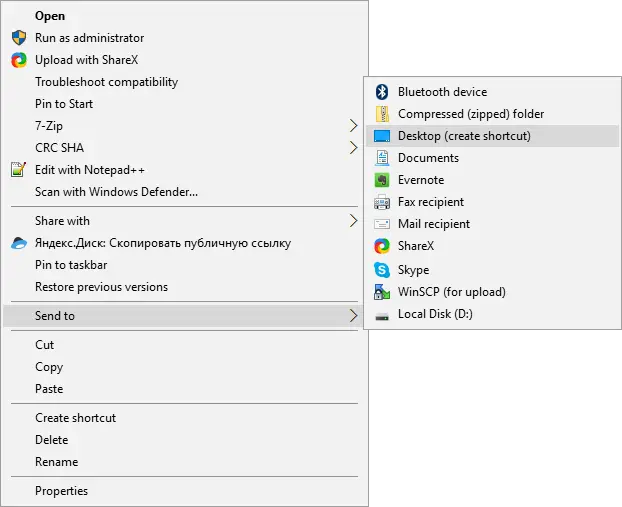
Task: Click the ShareX icon beside Upload with ShareX
Action: click(19, 60)
